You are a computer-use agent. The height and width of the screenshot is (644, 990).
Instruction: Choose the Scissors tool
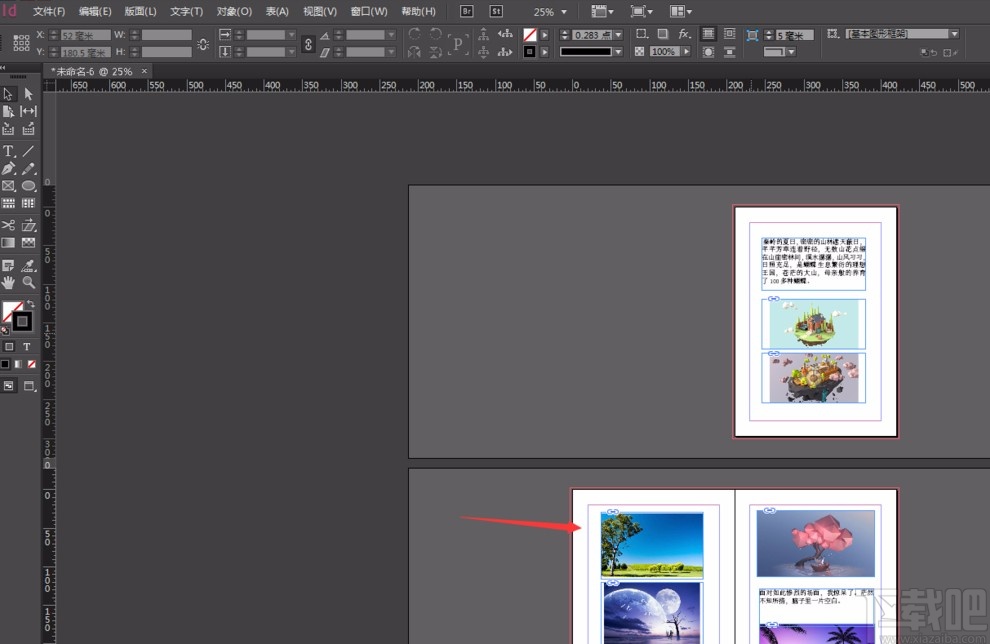coord(8,225)
